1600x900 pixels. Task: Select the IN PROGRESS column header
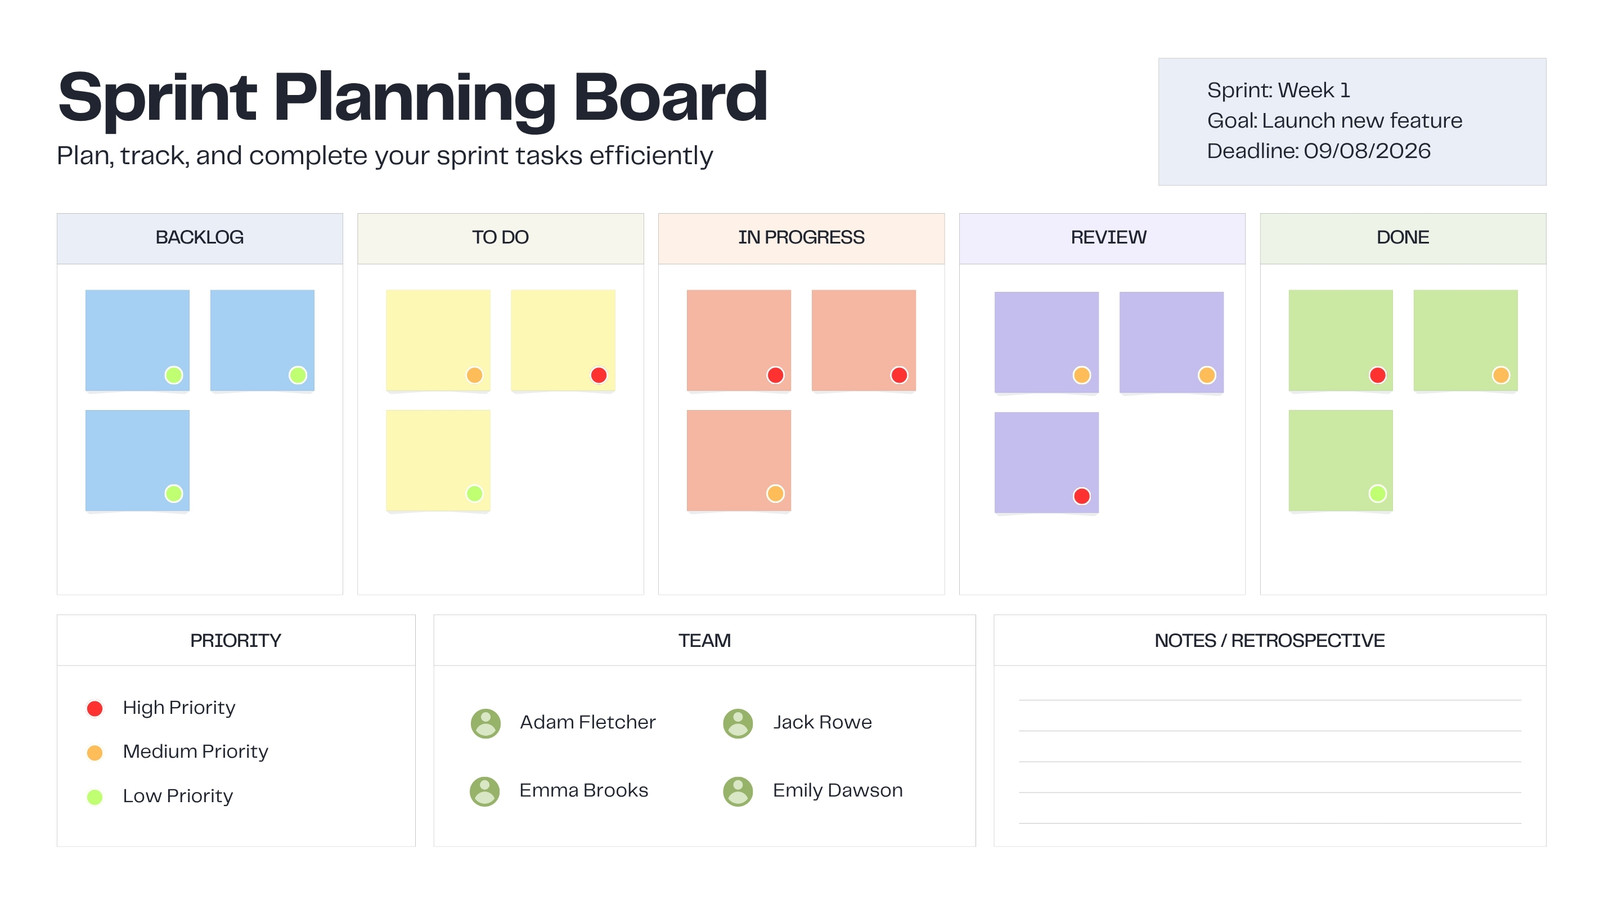tap(801, 238)
